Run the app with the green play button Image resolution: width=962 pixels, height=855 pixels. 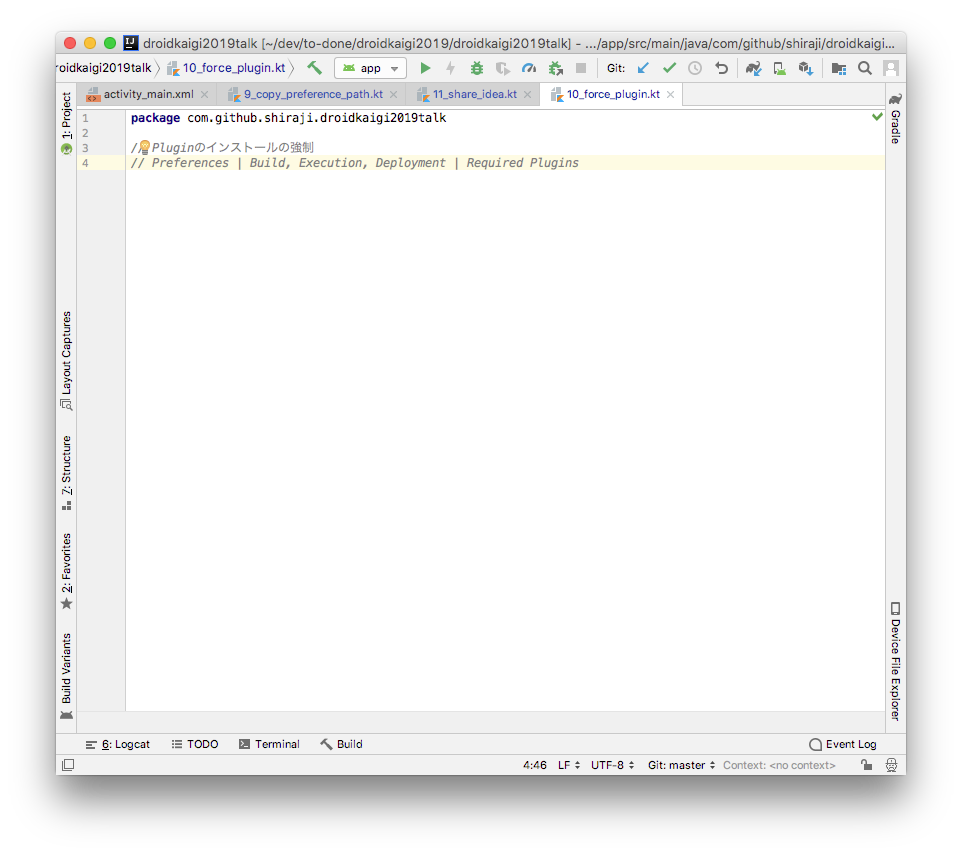pos(425,68)
